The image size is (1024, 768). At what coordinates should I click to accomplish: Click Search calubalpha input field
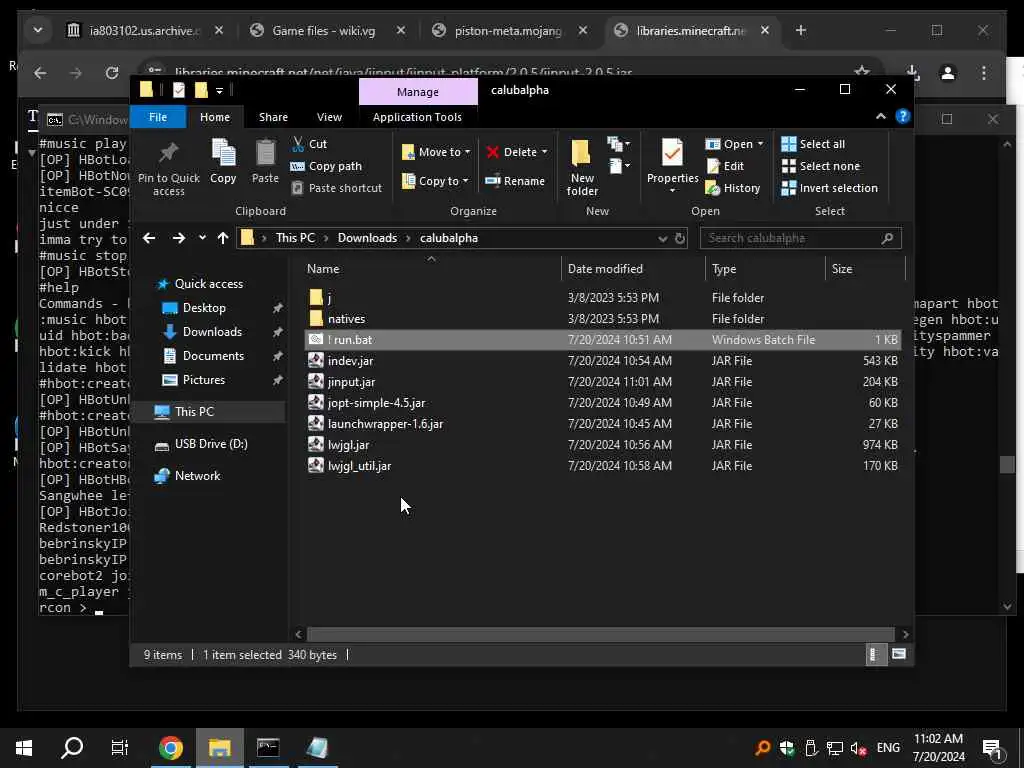point(800,238)
